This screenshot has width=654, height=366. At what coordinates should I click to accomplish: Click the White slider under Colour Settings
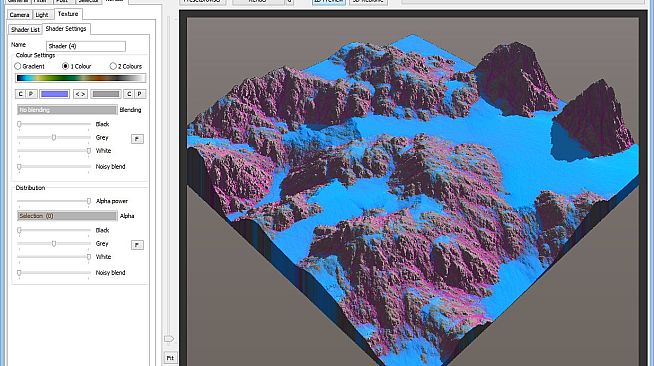coord(54,150)
